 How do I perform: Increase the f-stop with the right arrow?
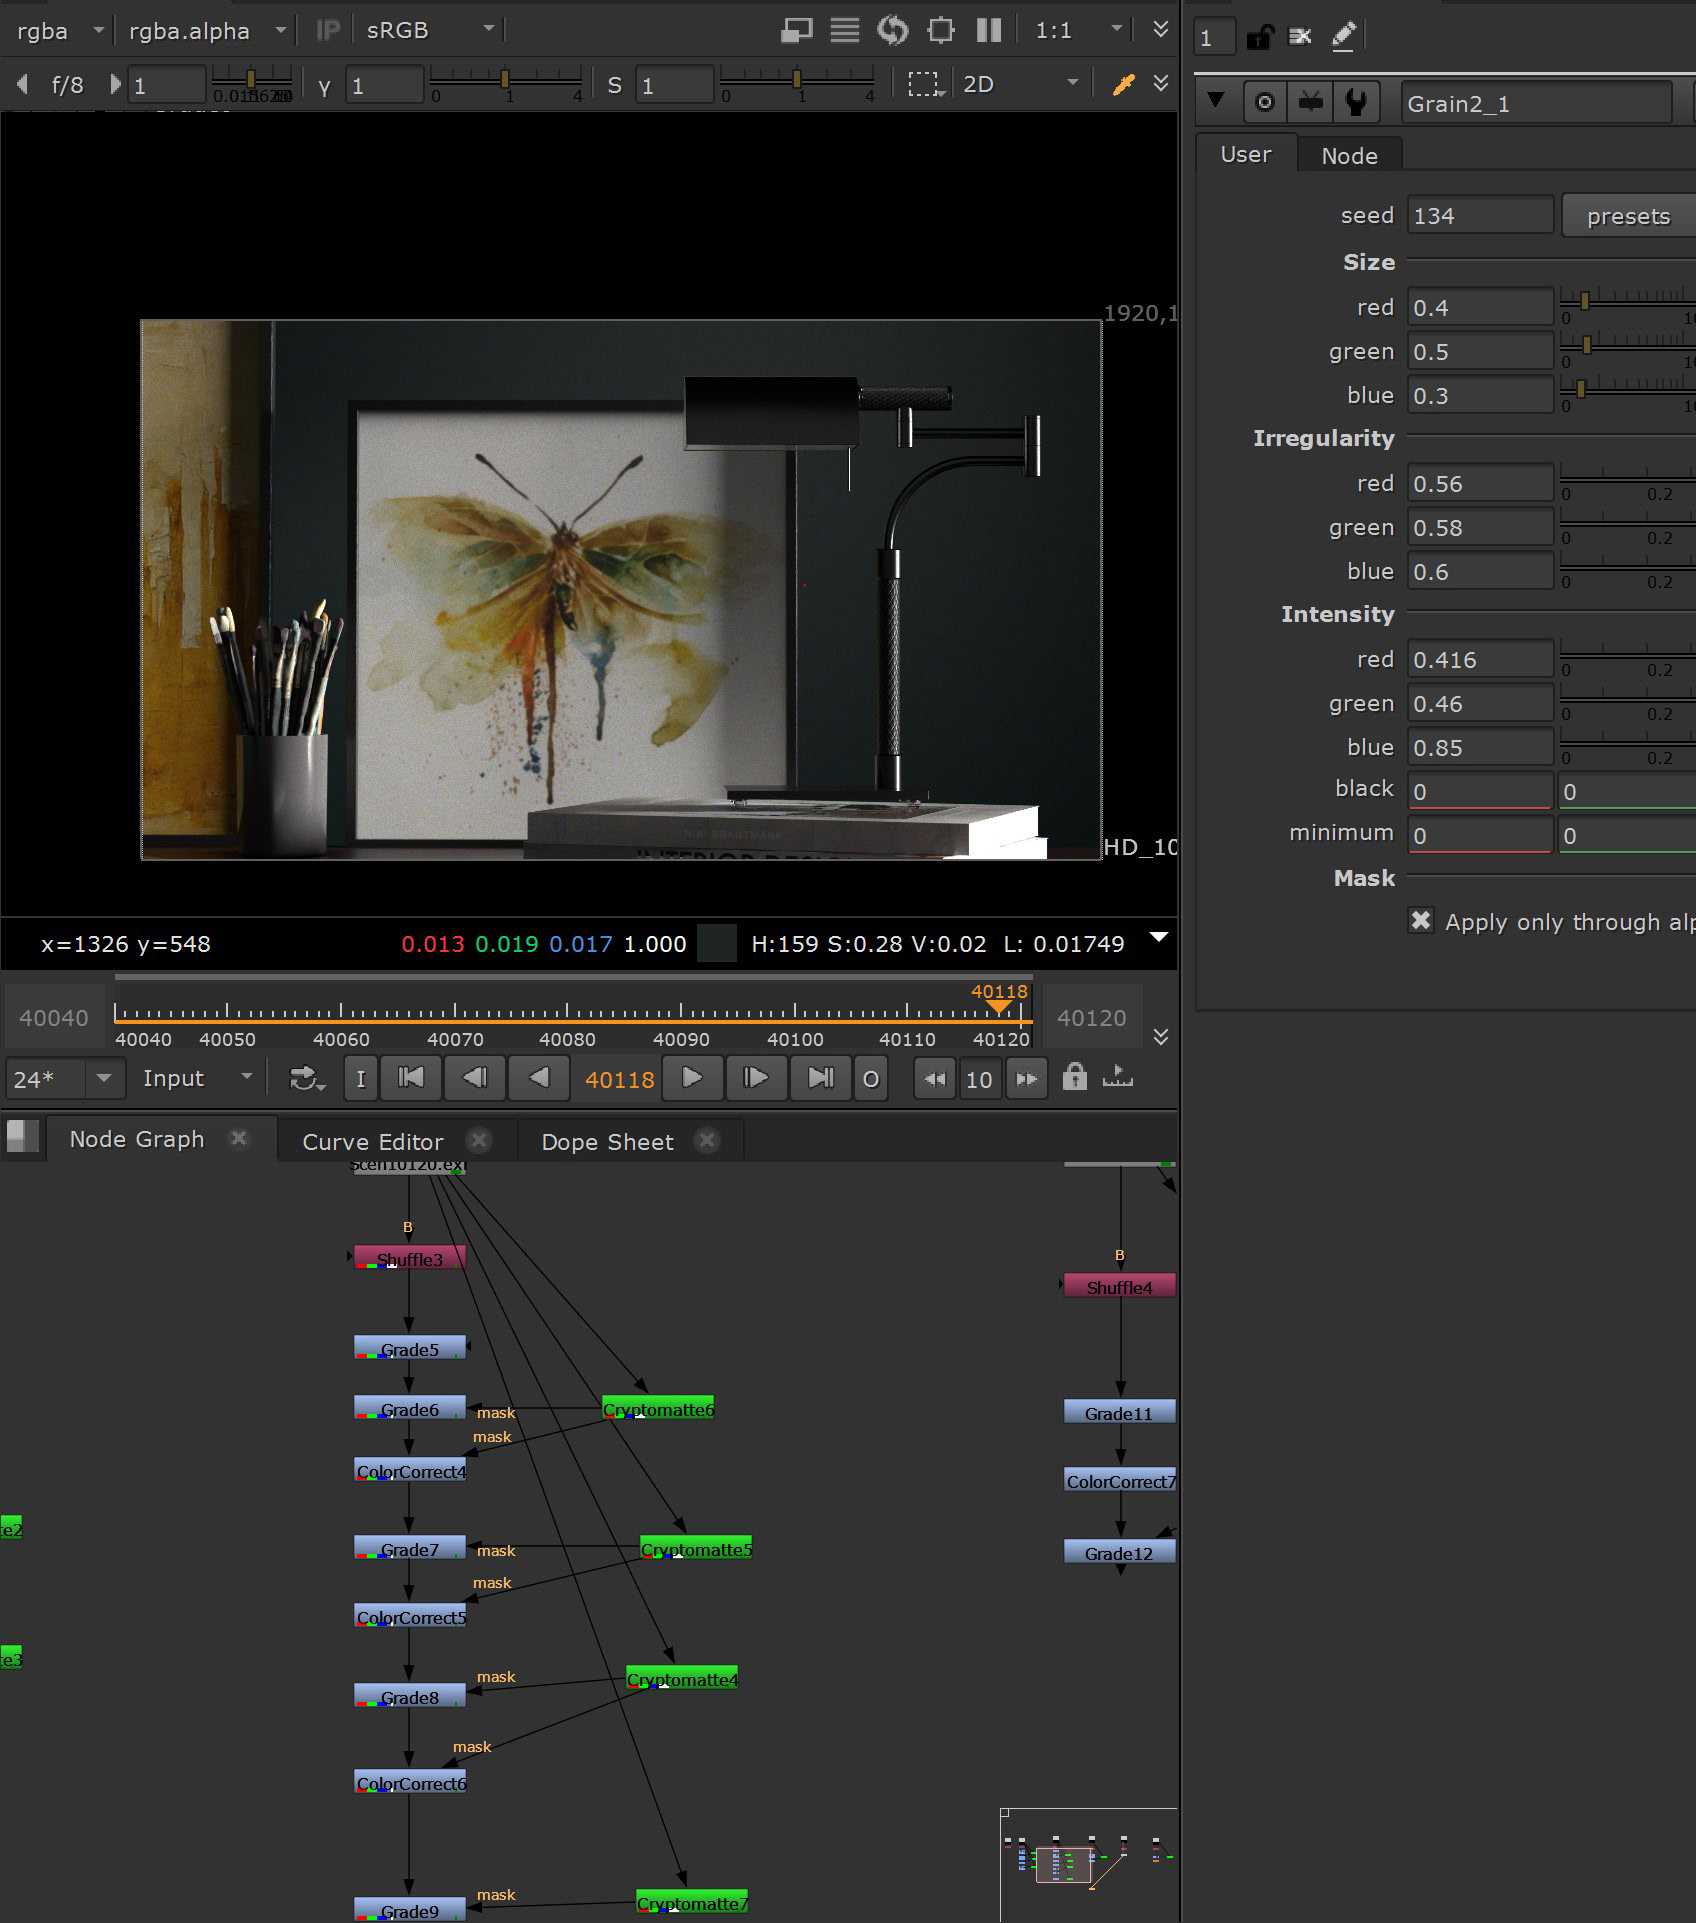coord(115,84)
